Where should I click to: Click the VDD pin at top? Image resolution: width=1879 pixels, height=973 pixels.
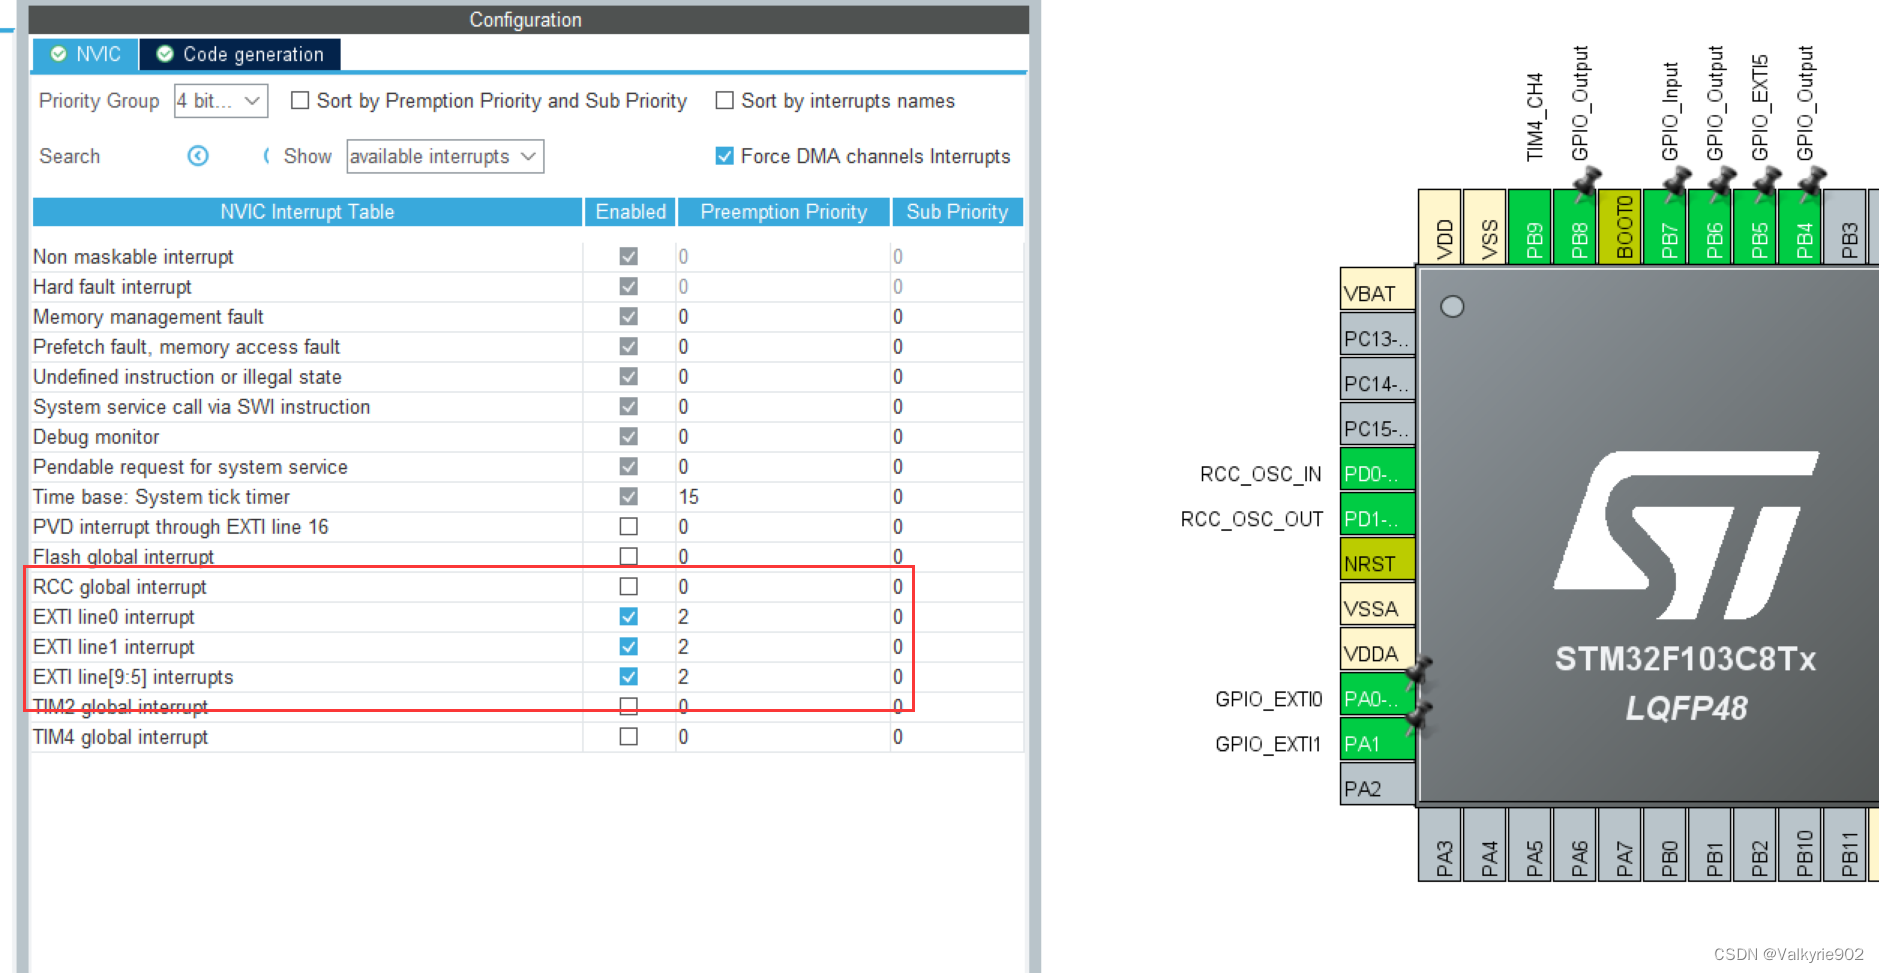[x=1440, y=226]
